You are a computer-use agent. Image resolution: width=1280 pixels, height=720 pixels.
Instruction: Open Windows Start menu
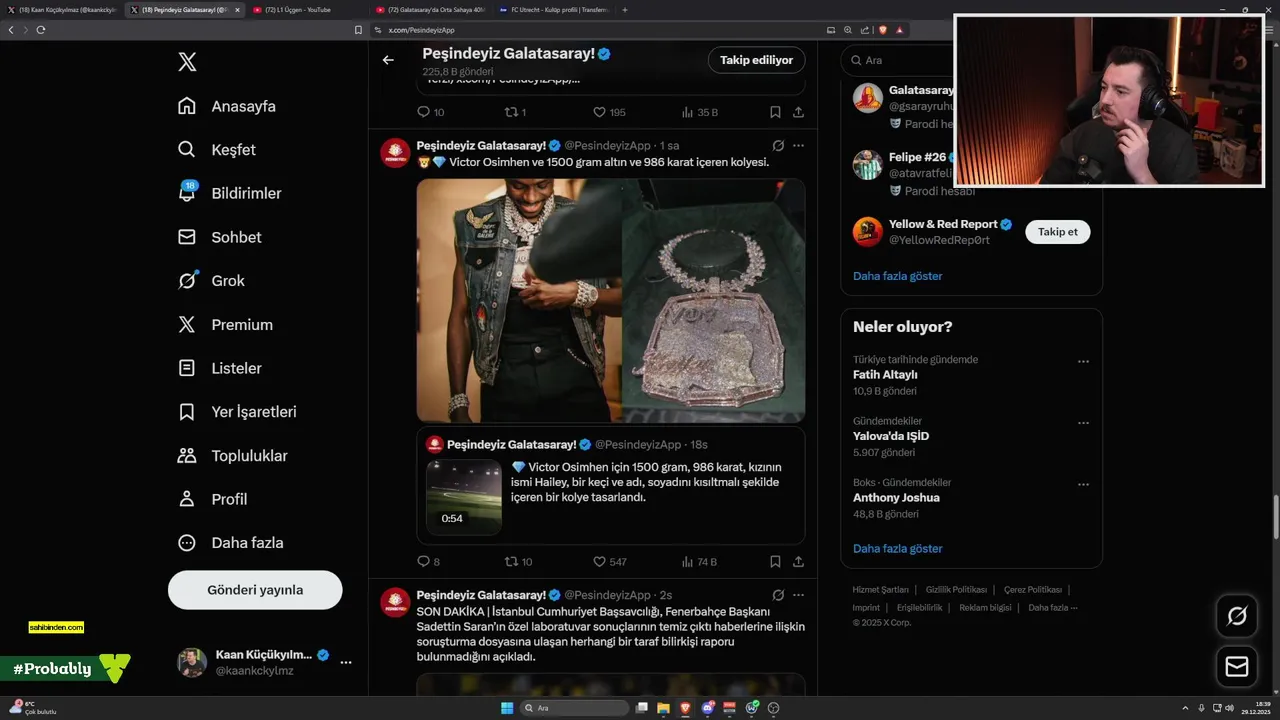pos(507,708)
